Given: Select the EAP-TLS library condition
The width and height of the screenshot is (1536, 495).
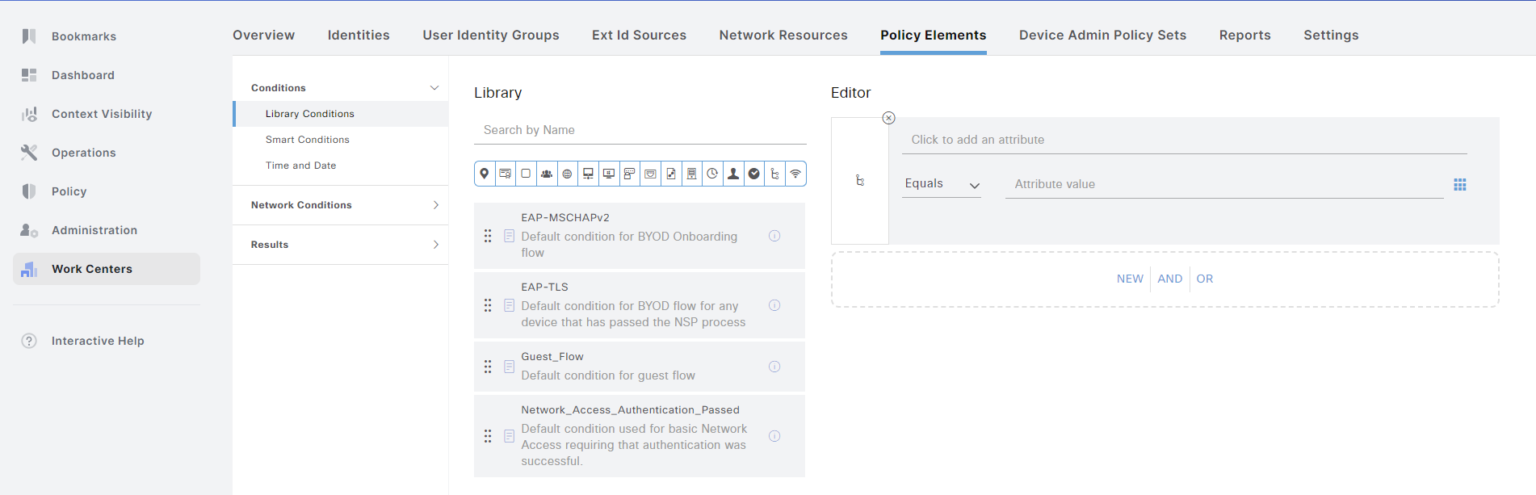Looking at the screenshot, I should coord(639,305).
